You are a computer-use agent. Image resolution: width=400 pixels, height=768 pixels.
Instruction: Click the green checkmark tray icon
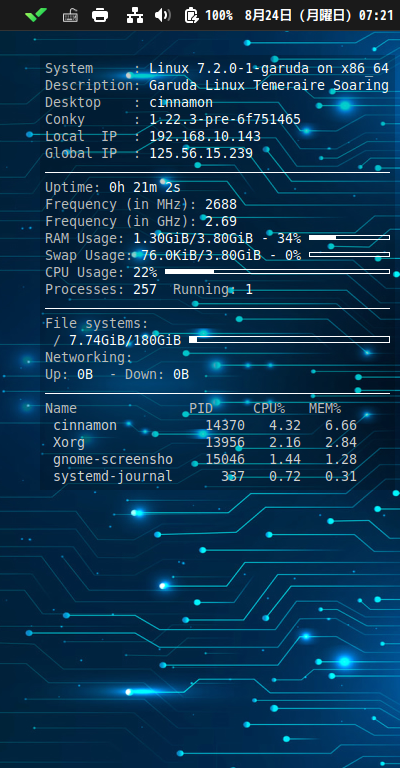(36, 15)
